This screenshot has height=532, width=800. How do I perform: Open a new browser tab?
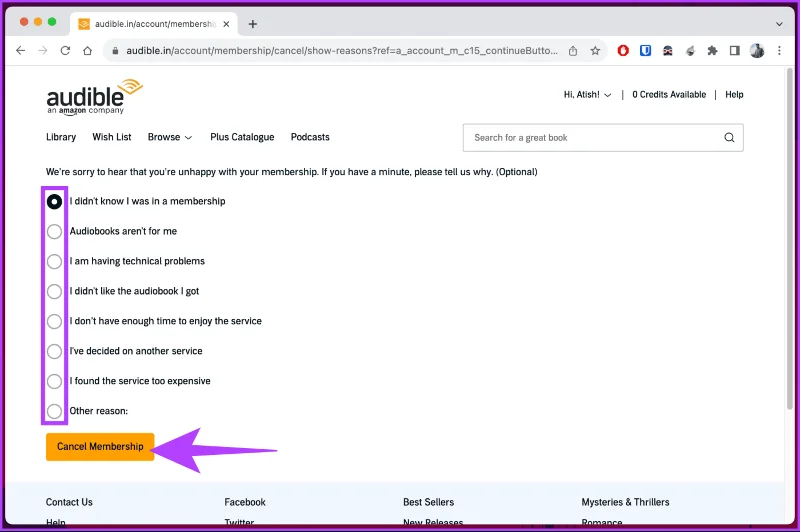click(253, 24)
